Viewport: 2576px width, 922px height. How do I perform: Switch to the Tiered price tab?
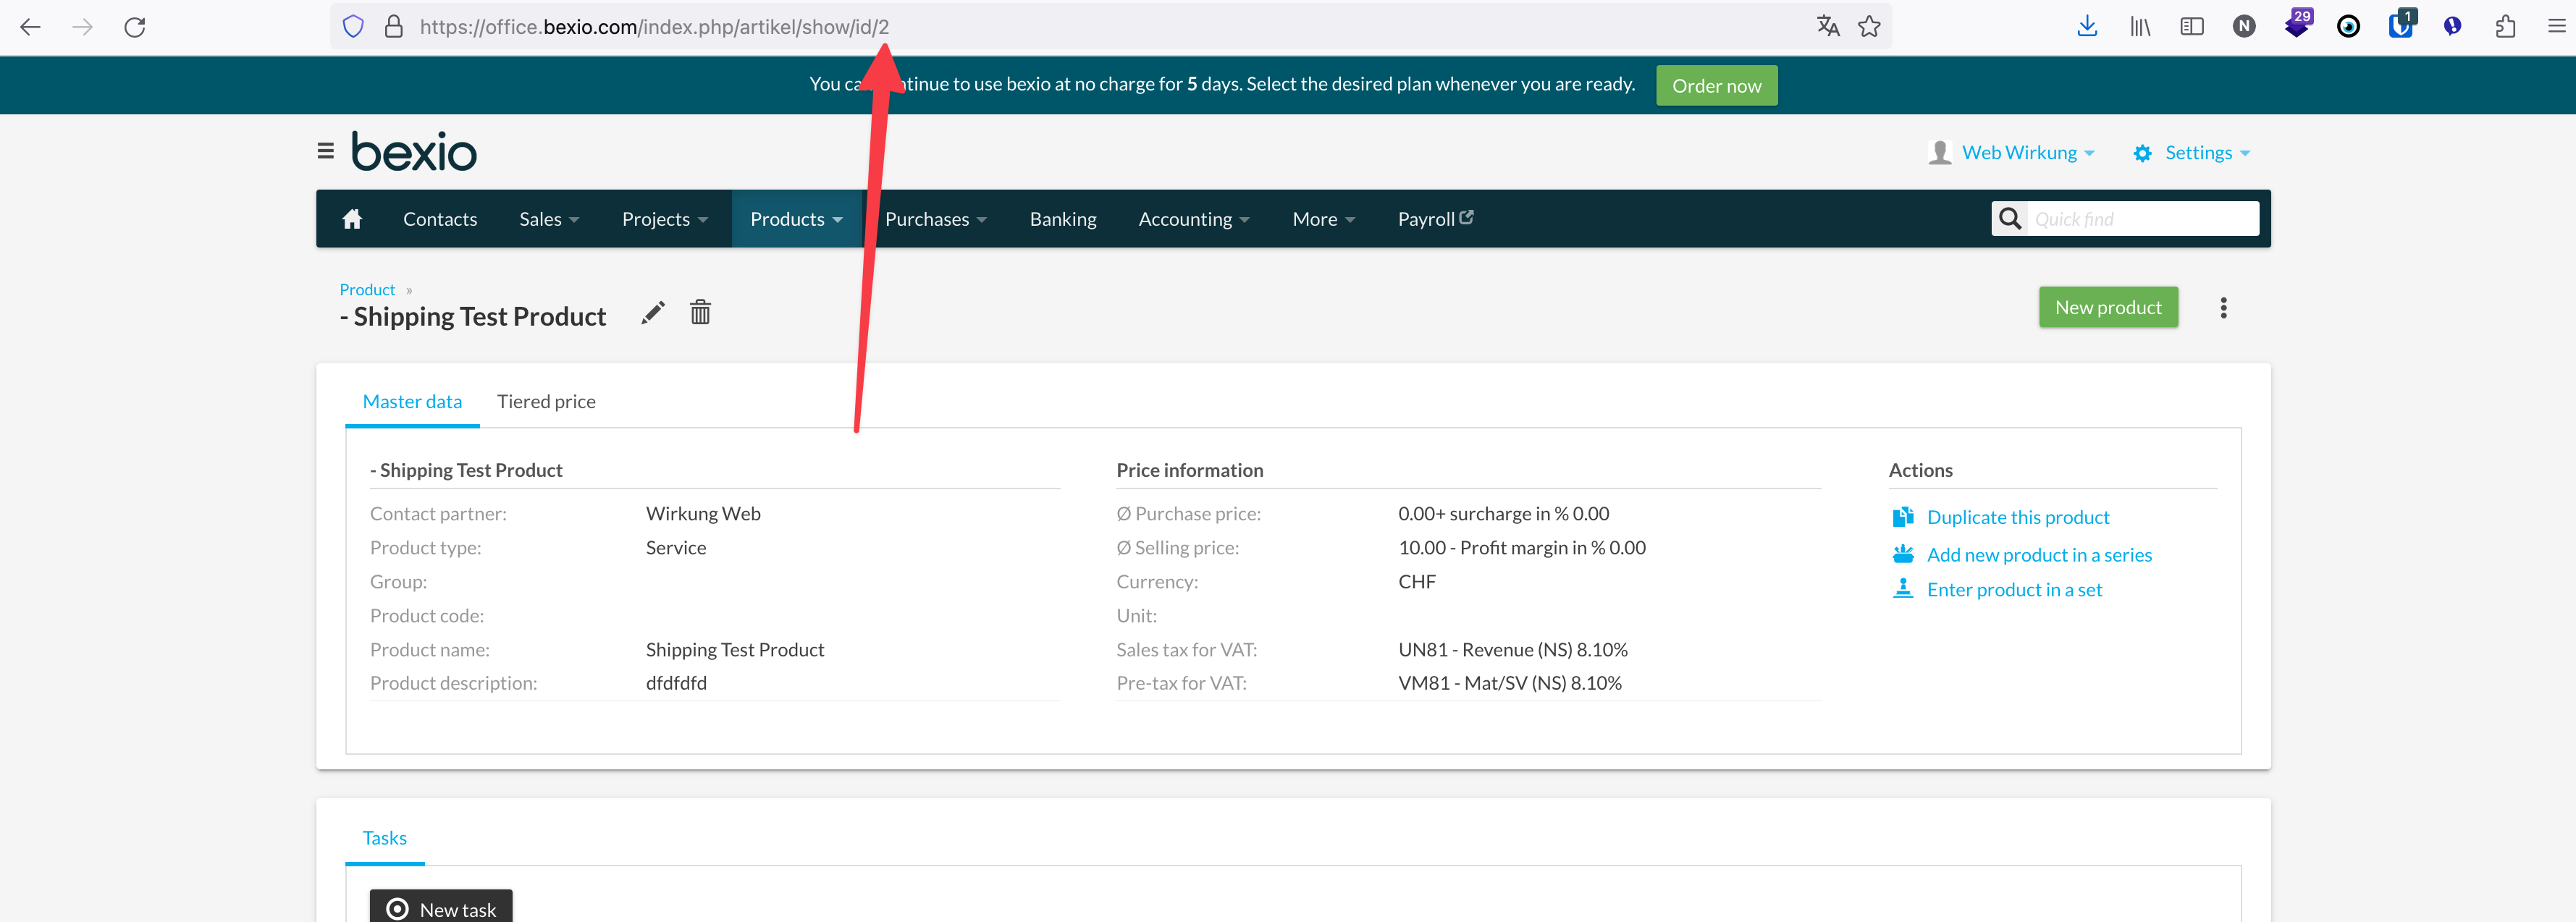coord(546,401)
